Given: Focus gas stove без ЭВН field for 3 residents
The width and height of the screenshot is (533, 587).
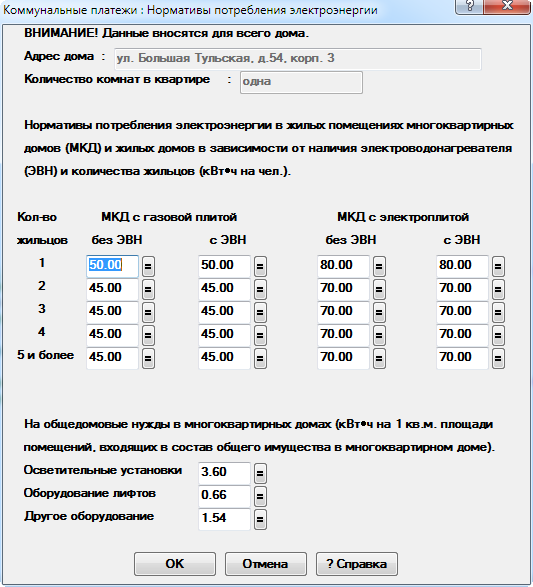Looking at the screenshot, I should point(112,312).
